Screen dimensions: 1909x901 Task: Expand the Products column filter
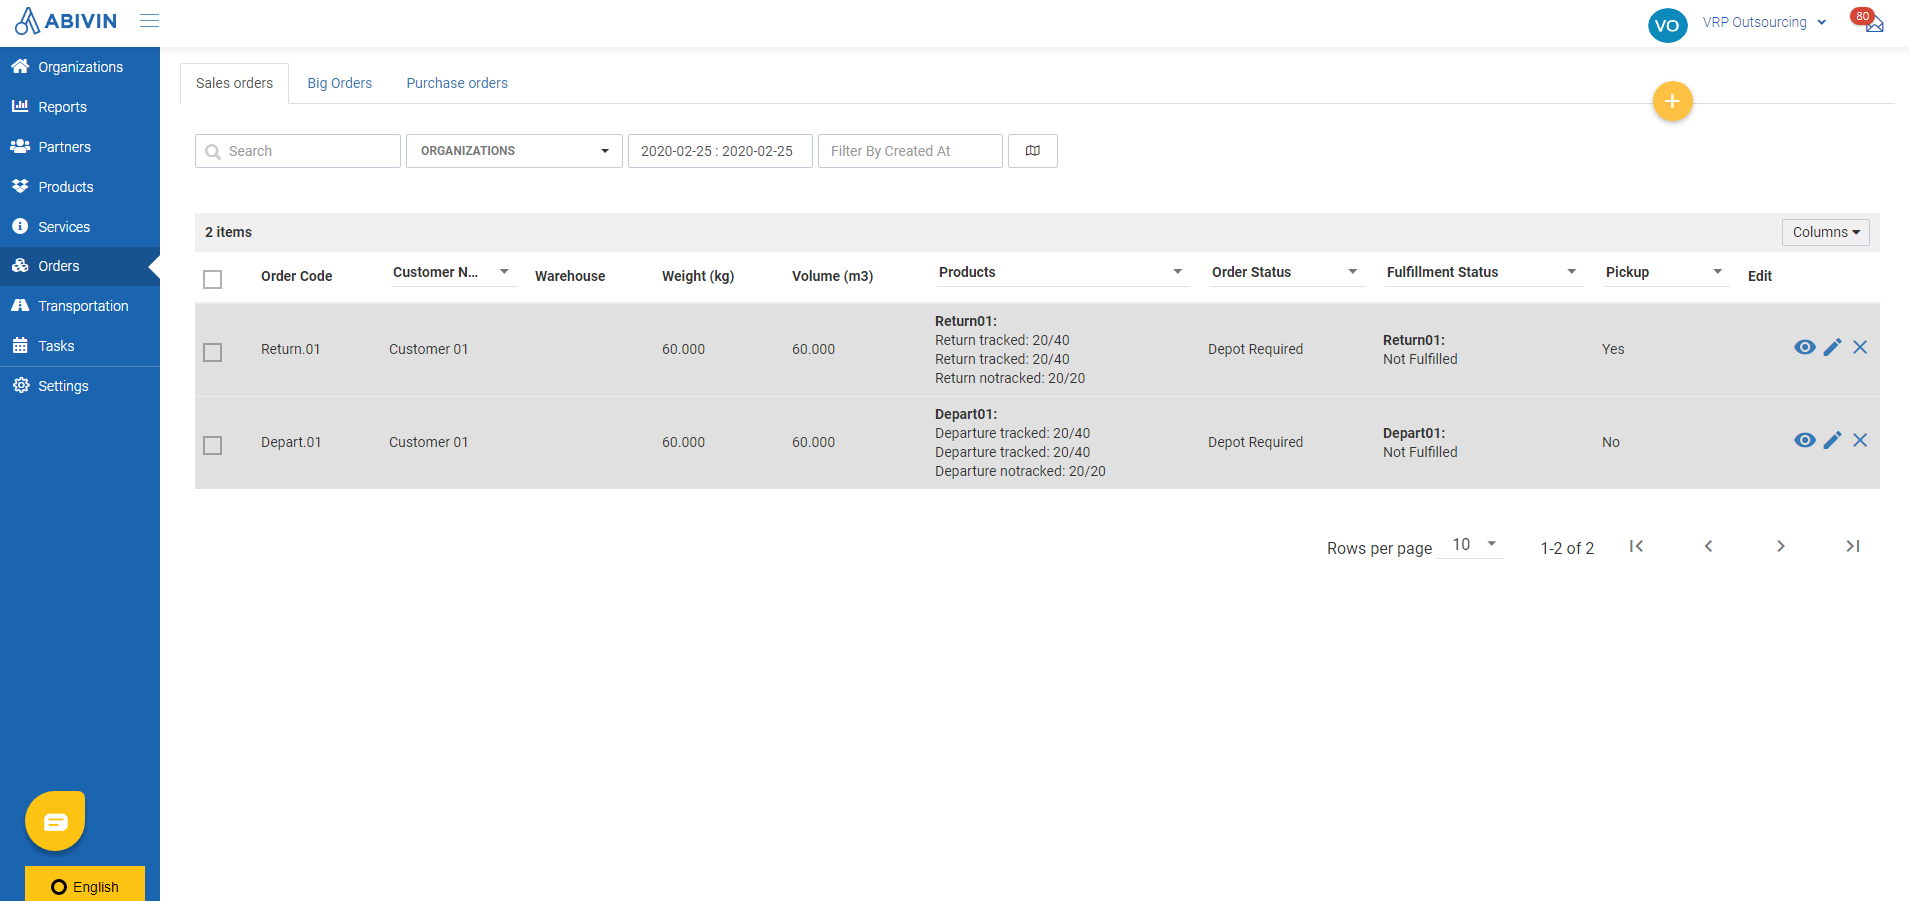click(x=1177, y=271)
